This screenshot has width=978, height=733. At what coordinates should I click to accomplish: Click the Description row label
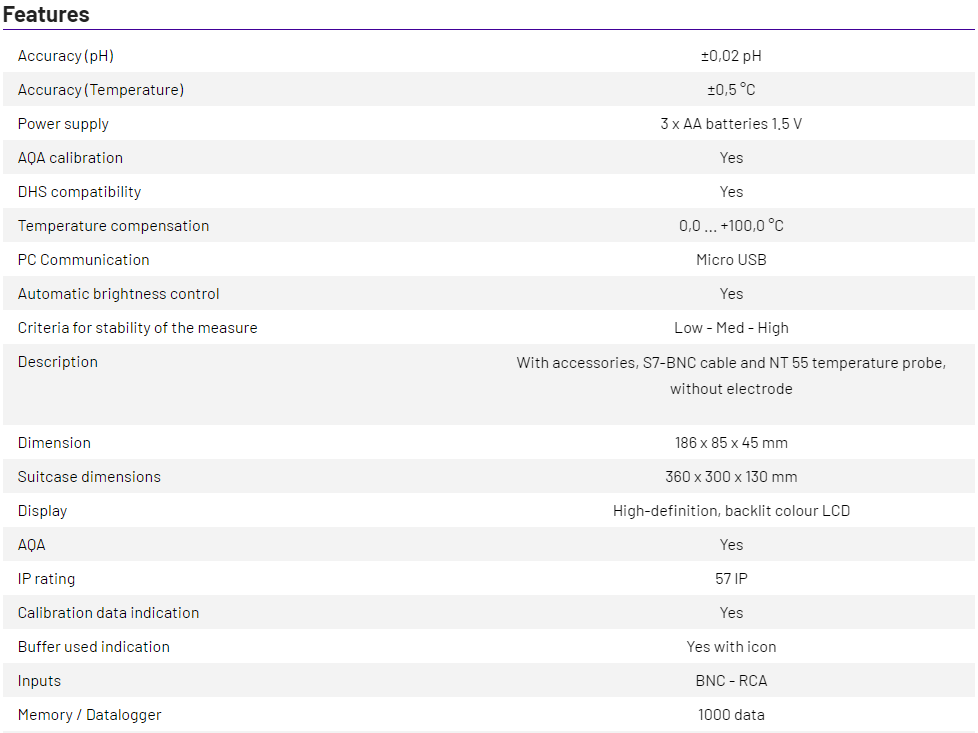coord(58,362)
